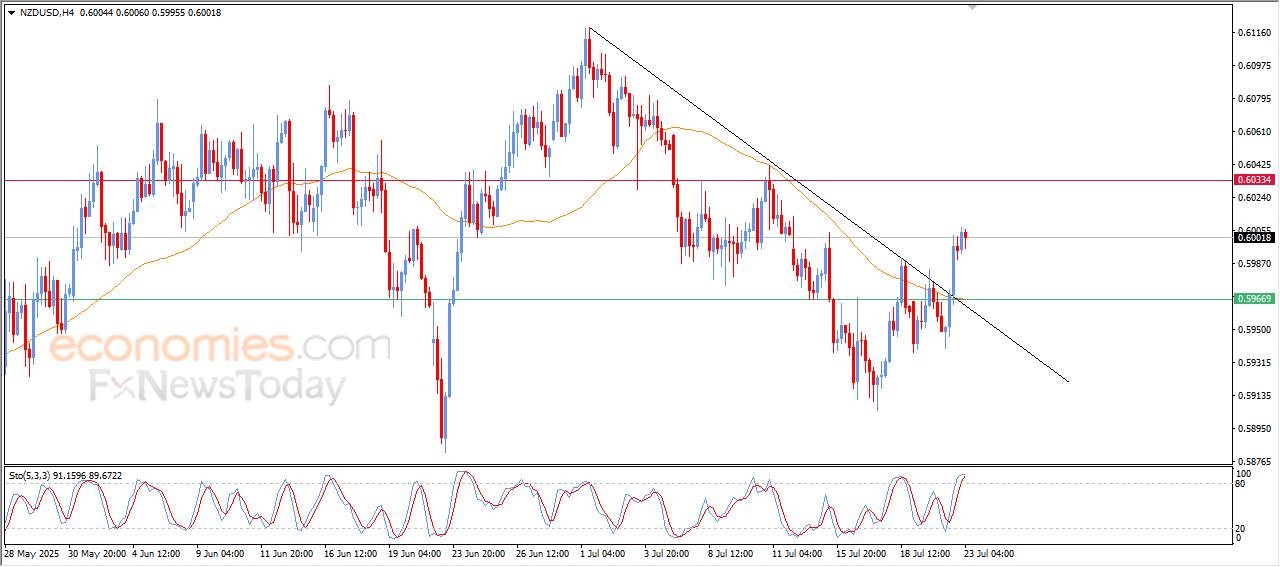Click the 26 Jun 12:00 time label

(543, 553)
